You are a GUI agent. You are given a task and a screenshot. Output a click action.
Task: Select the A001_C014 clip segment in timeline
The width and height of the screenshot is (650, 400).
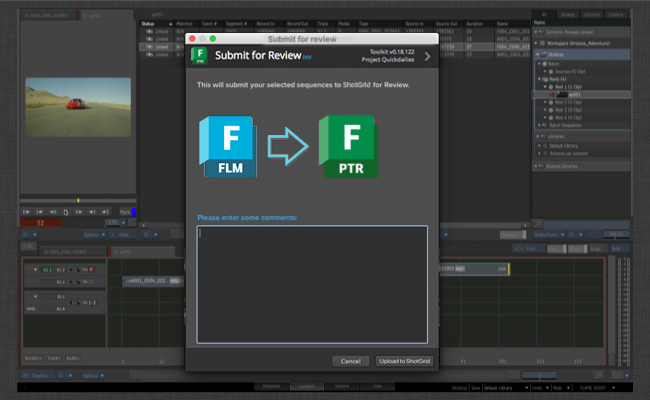pyautogui.click(x=153, y=281)
